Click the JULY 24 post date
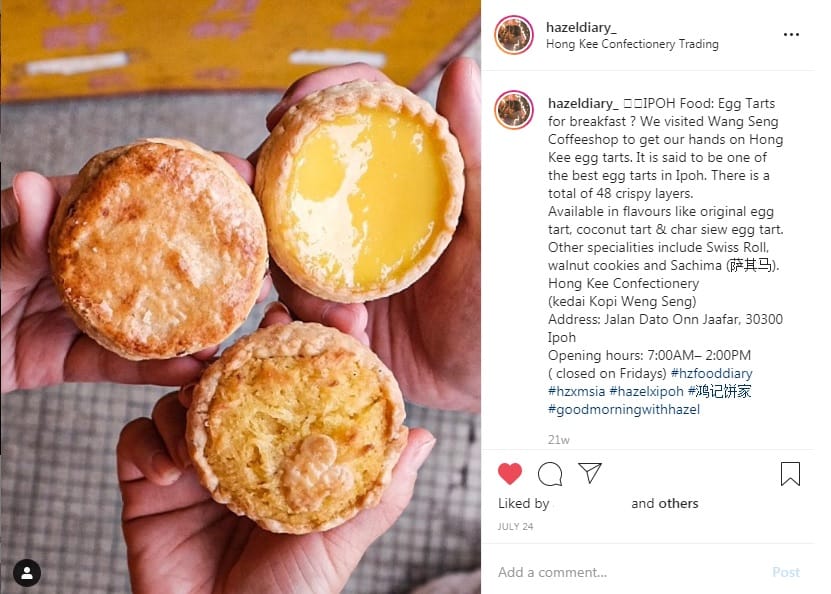 pos(515,527)
